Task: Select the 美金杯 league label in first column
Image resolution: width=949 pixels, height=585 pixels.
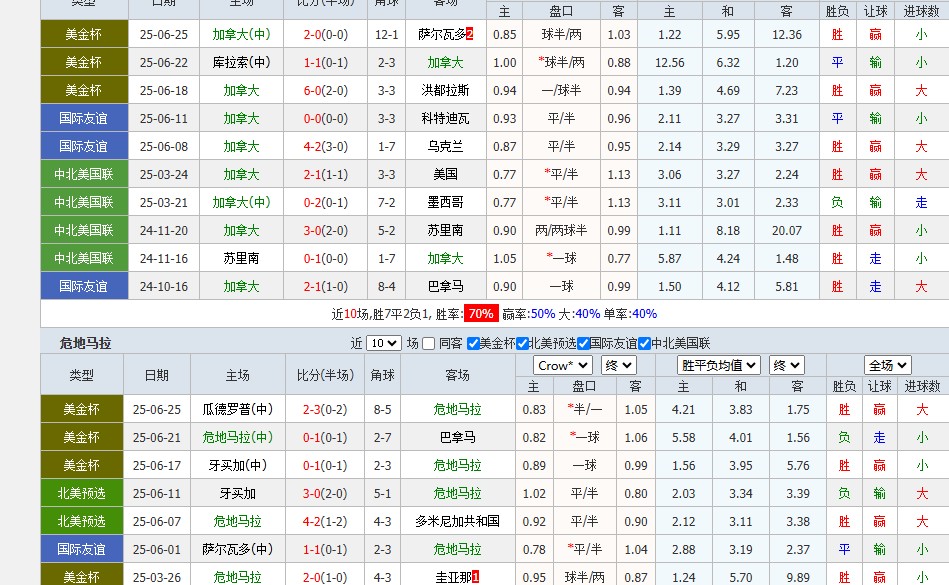Action: coord(84,33)
